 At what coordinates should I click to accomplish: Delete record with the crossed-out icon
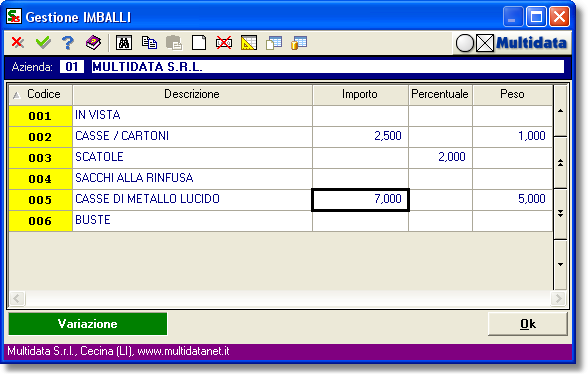[224, 43]
